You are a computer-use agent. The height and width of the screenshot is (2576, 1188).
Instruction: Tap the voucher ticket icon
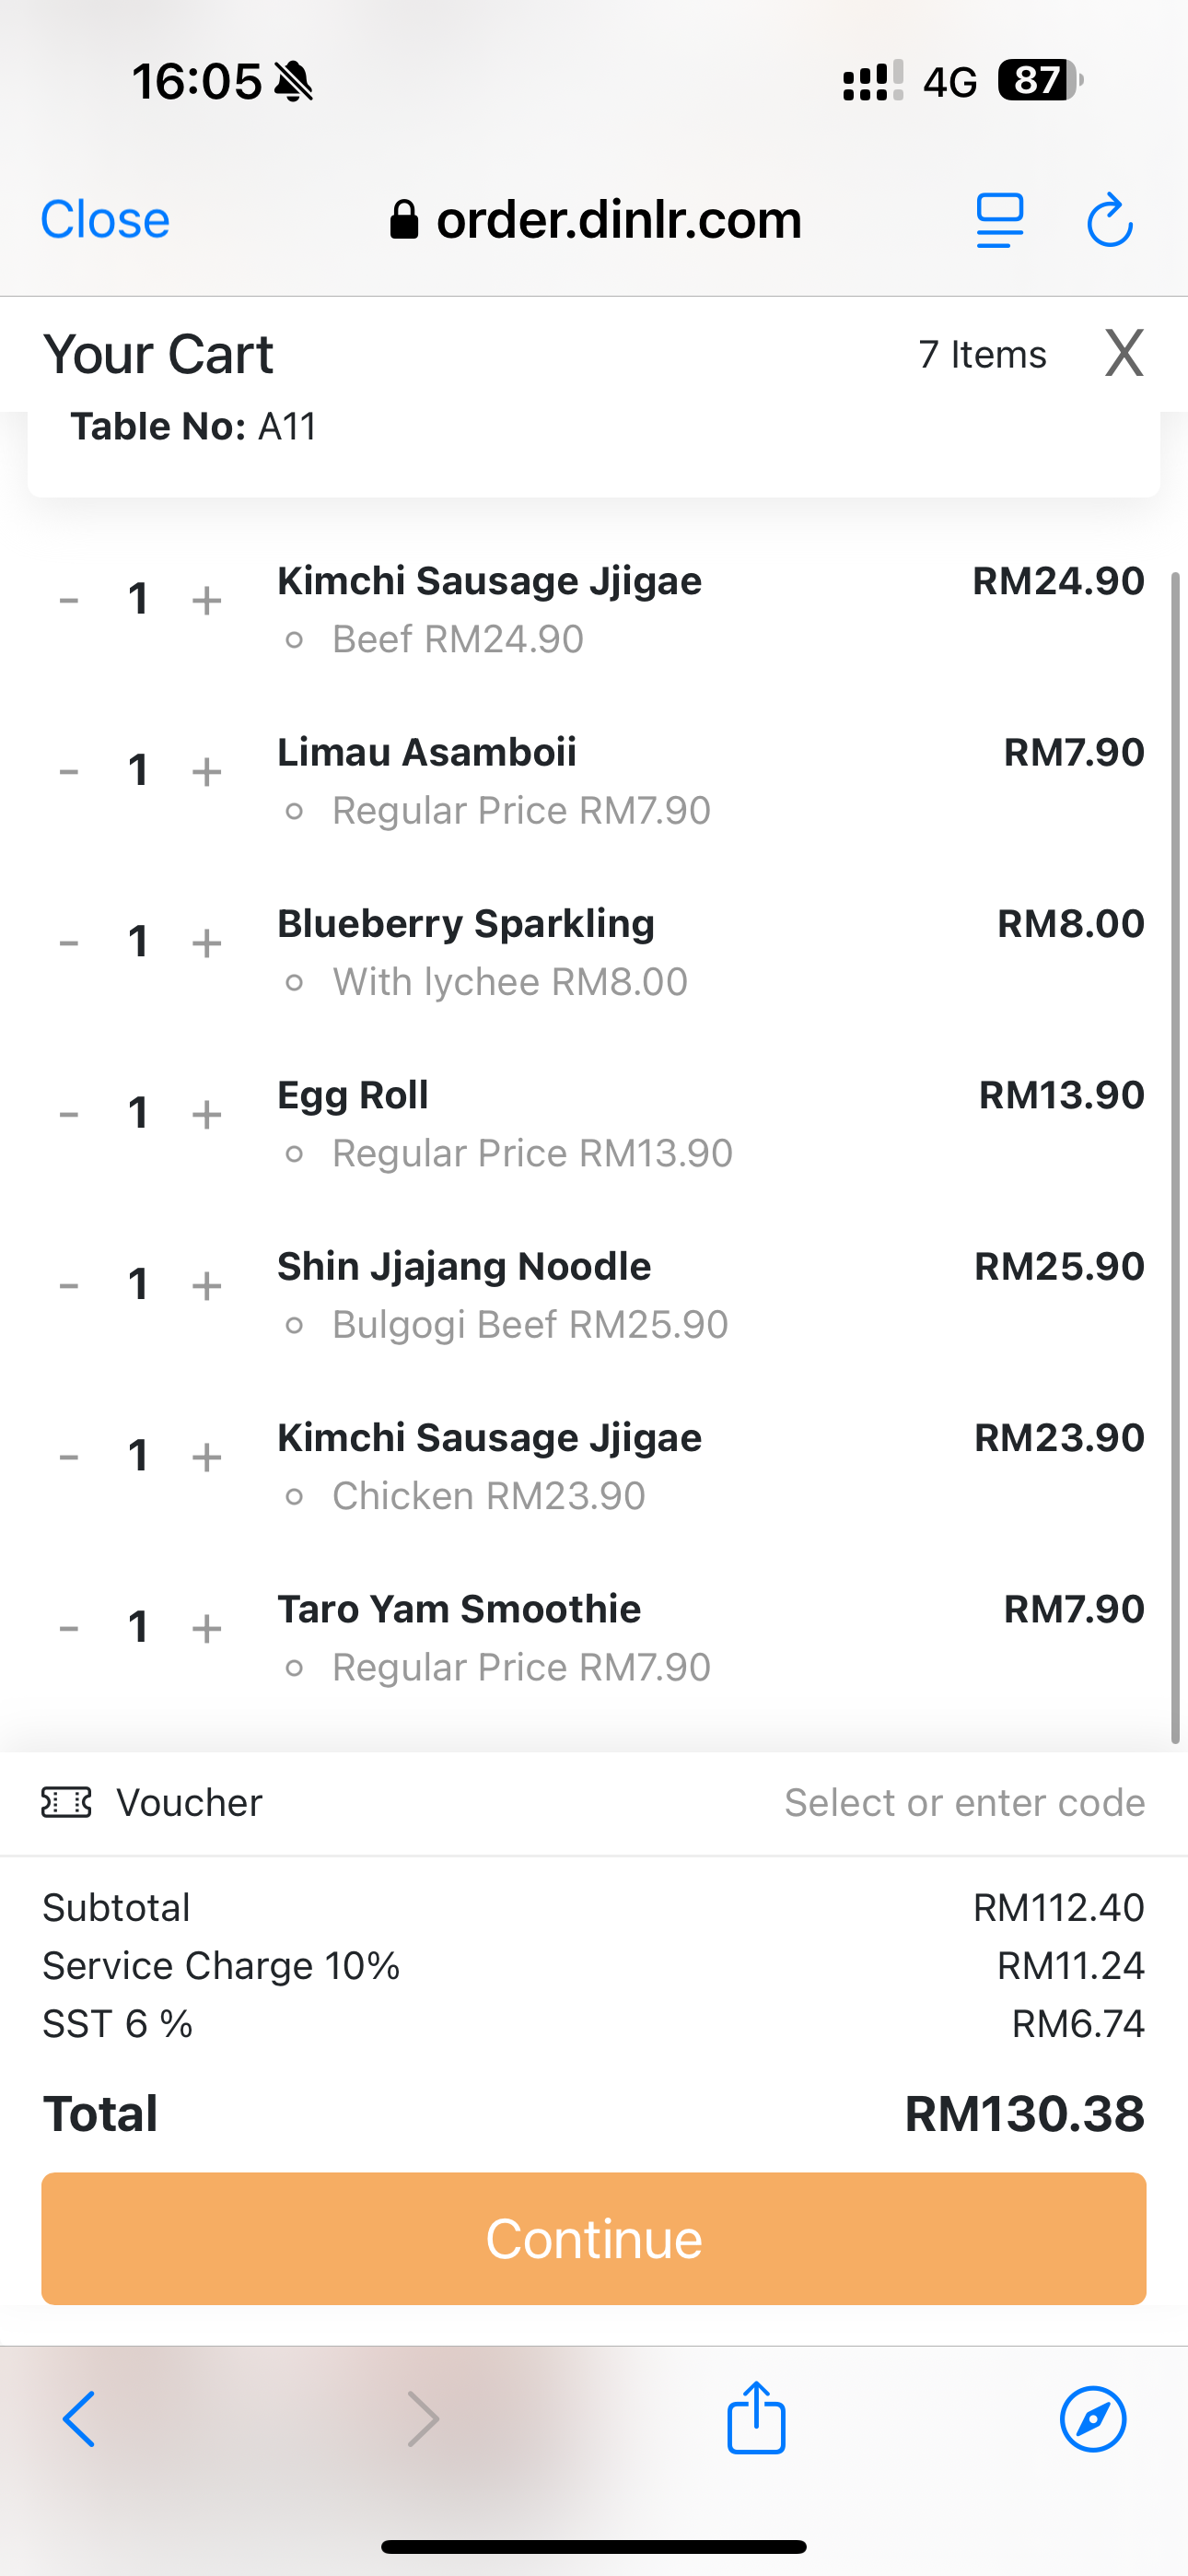[x=66, y=1802]
